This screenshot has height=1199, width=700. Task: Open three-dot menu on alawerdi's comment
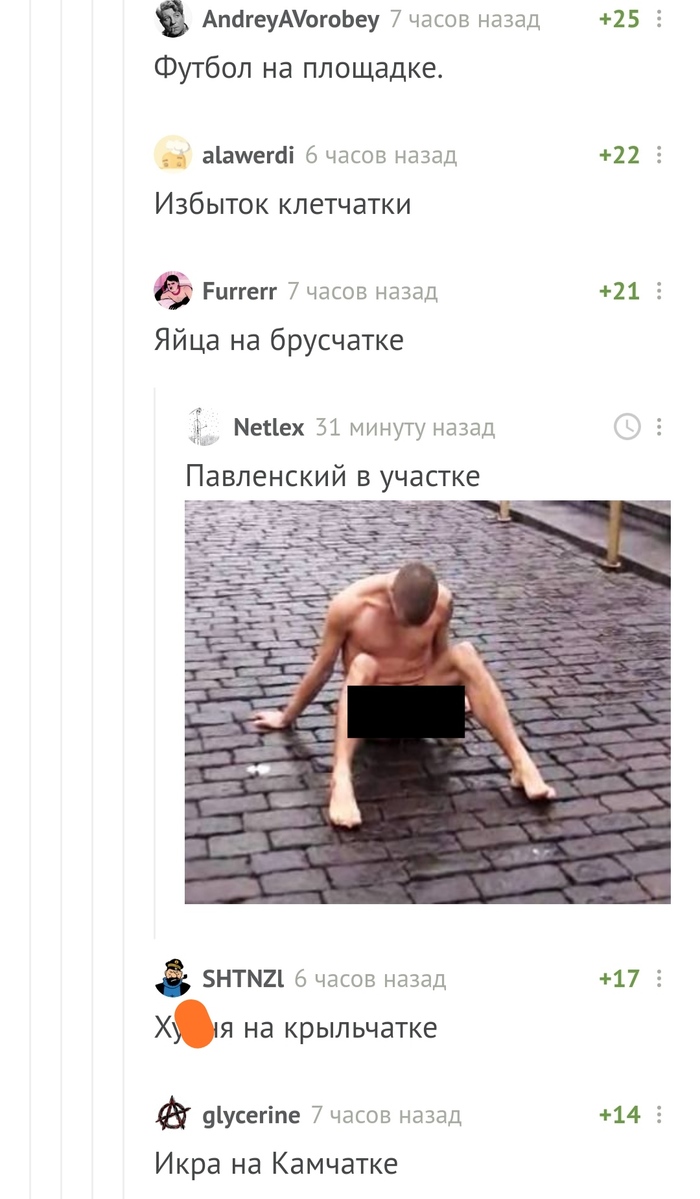click(659, 155)
